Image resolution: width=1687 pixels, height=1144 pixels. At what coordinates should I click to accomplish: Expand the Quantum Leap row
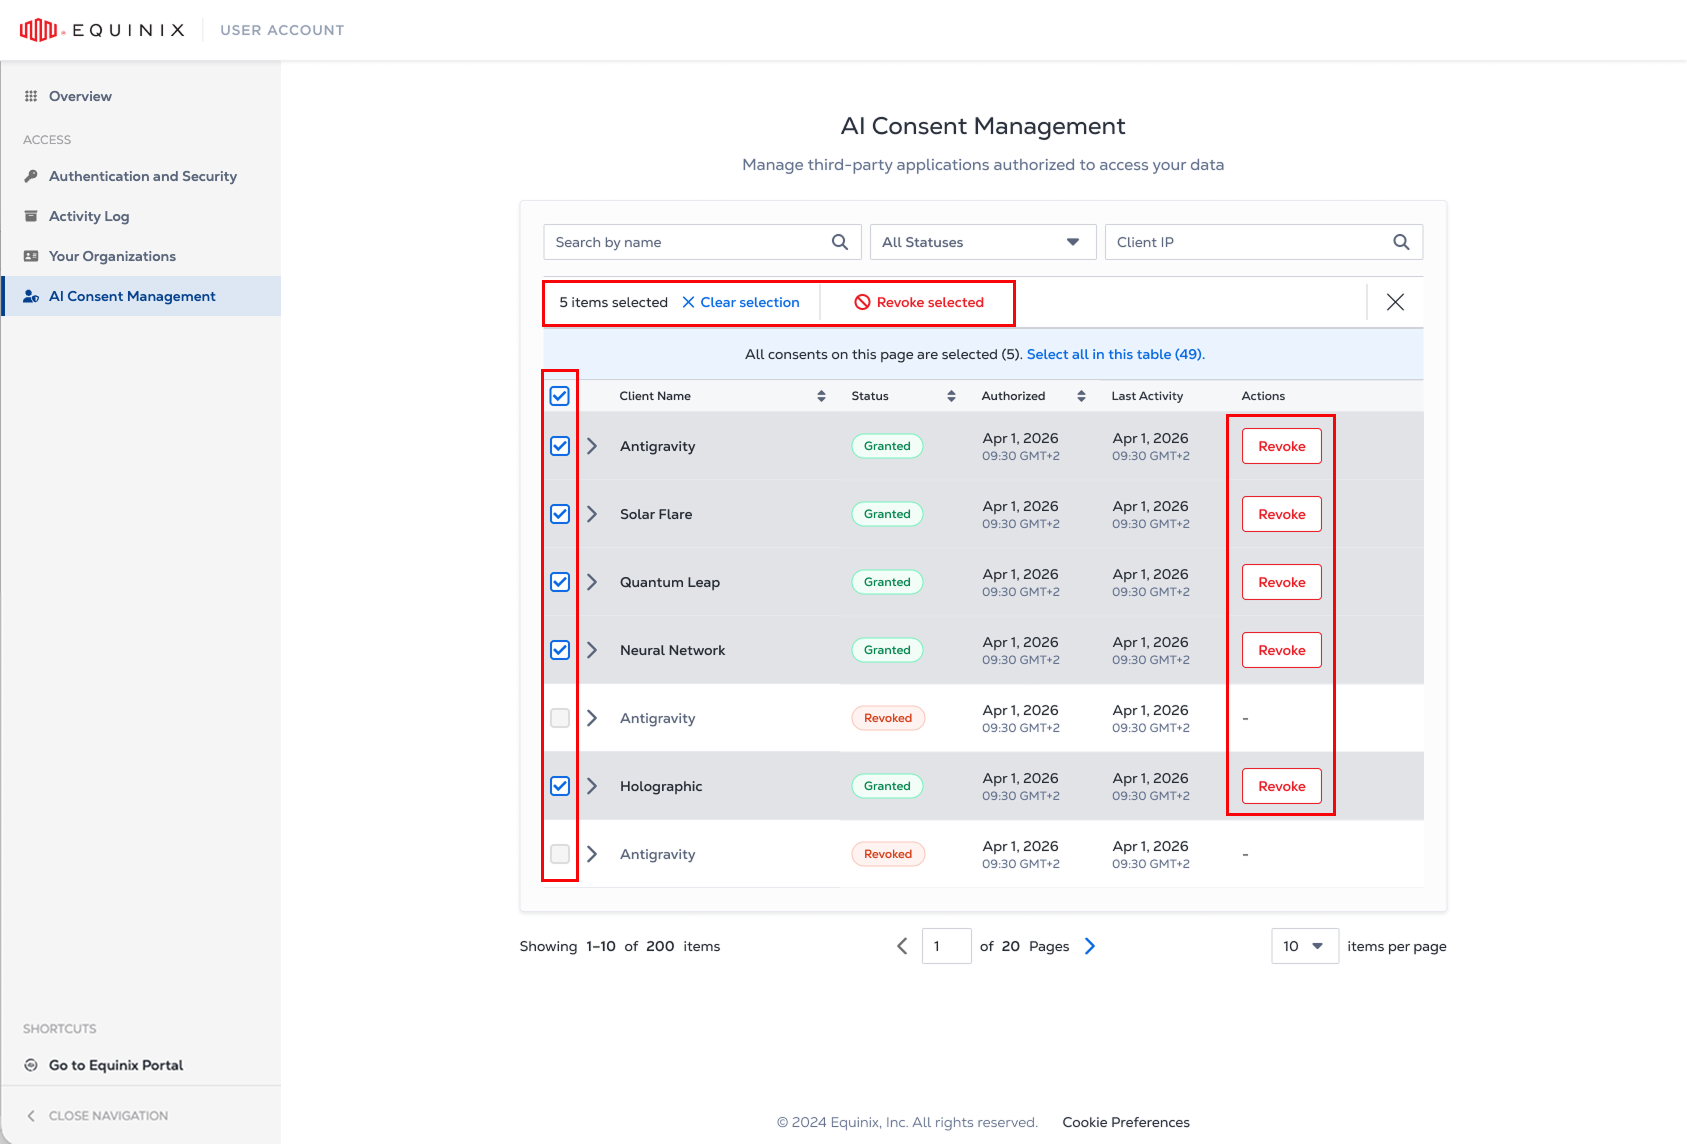coord(592,582)
